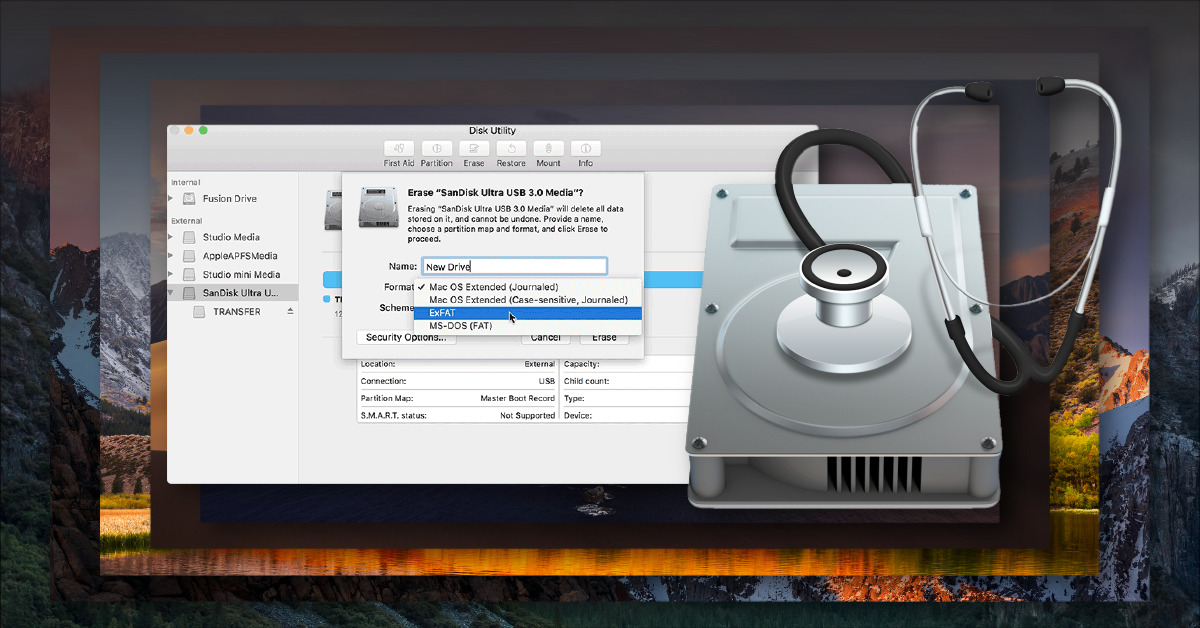The image size is (1200, 628).
Task: Click the drive icon beside Studio Media
Action: [189, 237]
